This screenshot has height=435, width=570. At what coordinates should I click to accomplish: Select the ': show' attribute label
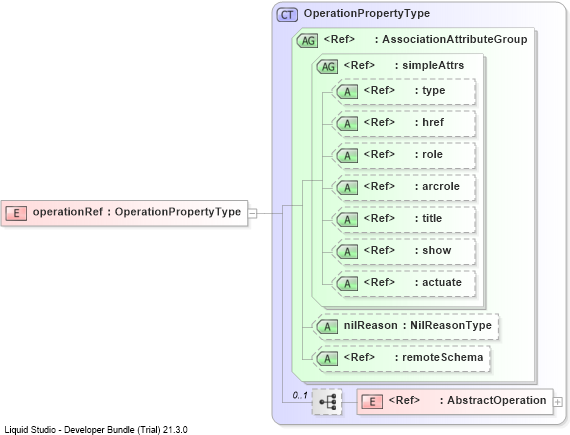click(x=433, y=250)
